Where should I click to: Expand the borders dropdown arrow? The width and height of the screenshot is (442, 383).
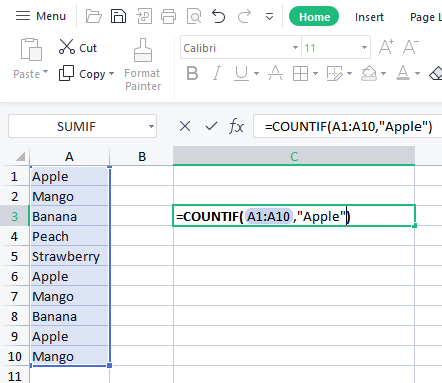pos(315,73)
